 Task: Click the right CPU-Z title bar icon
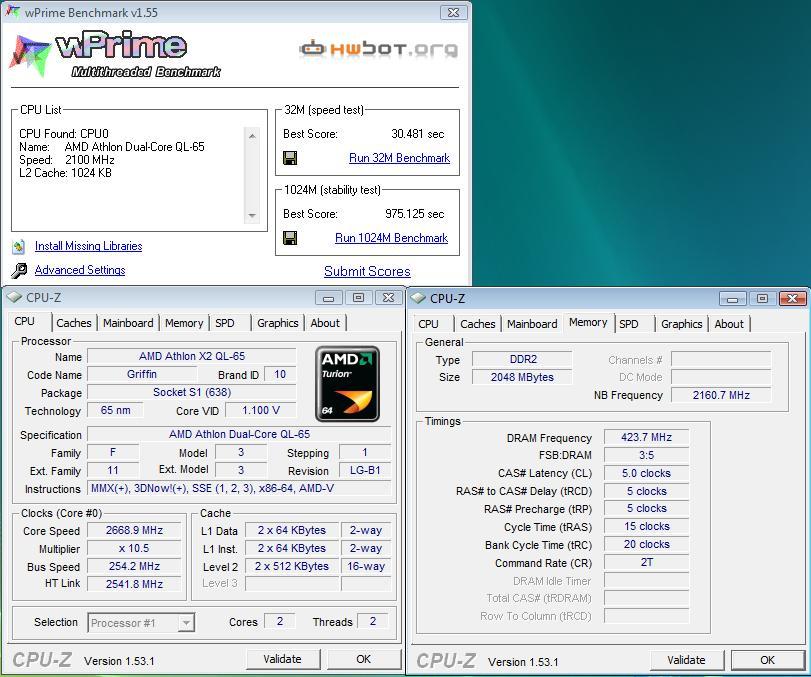coord(418,298)
